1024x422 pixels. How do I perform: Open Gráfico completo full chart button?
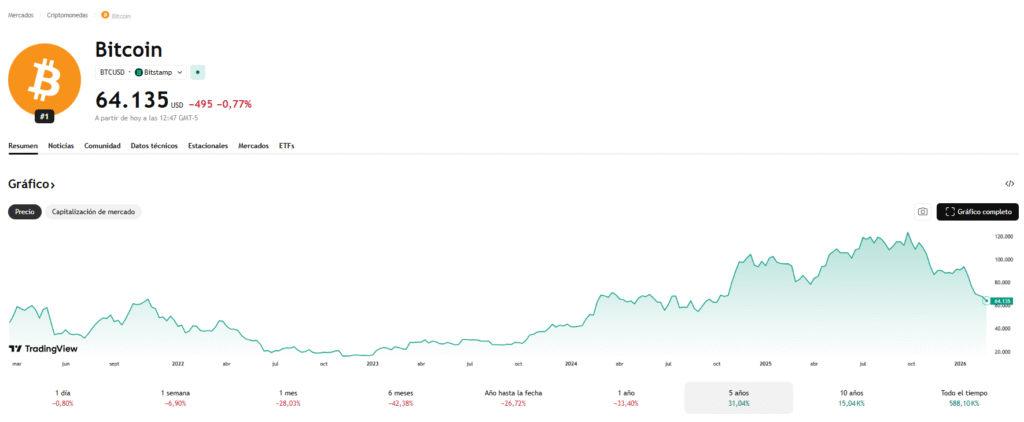pyautogui.click(x=977, y=212)
